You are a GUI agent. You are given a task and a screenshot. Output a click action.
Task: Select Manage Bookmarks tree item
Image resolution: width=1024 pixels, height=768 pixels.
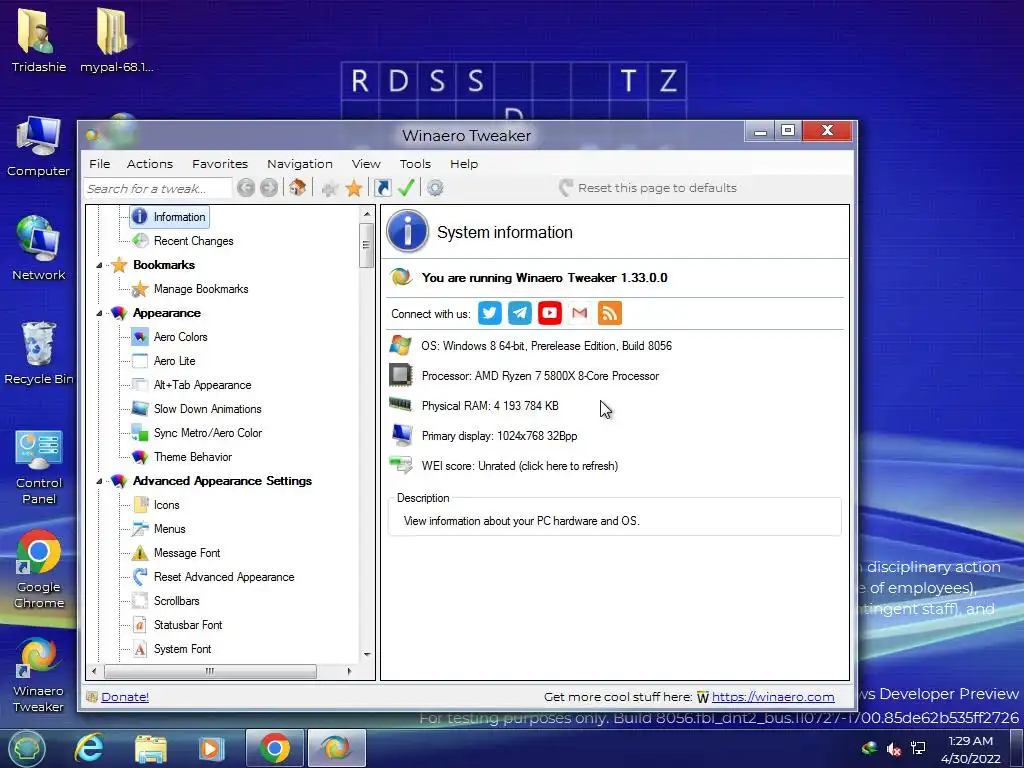200,289
